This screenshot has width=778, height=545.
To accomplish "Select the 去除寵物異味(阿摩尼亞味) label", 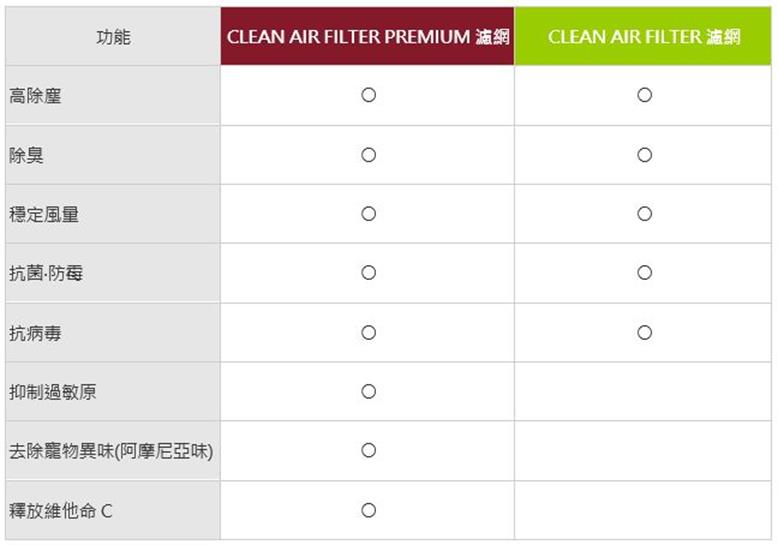I will pyautogui.click(x=111, y=451).
